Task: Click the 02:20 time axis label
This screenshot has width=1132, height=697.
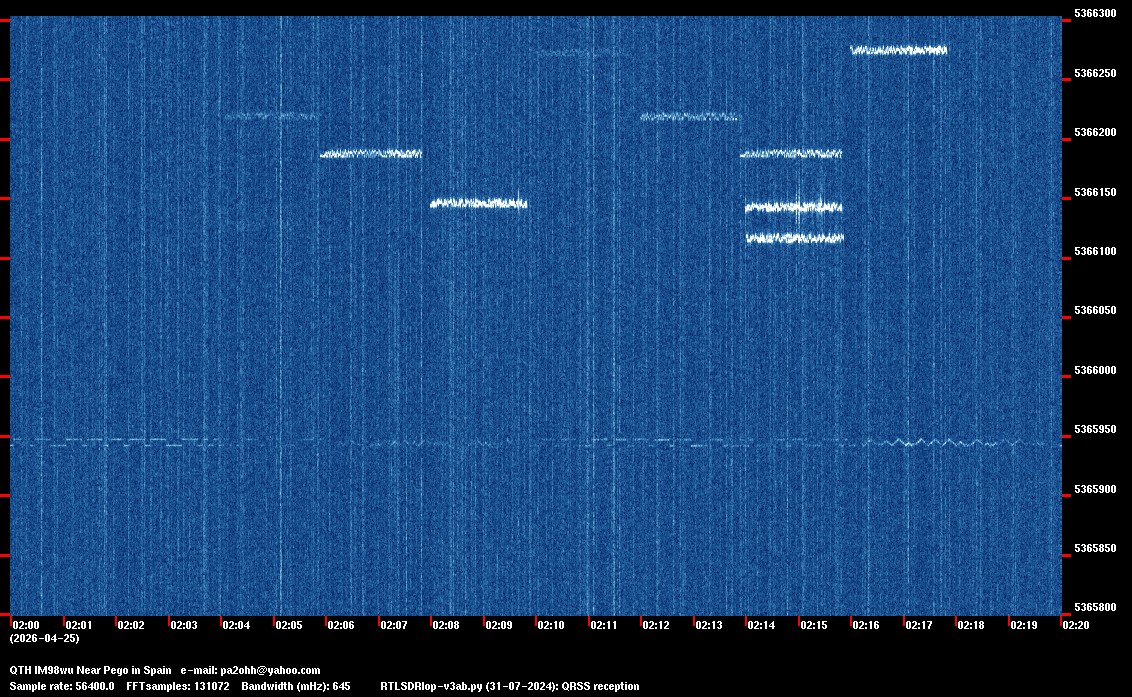Action: 1076,625
